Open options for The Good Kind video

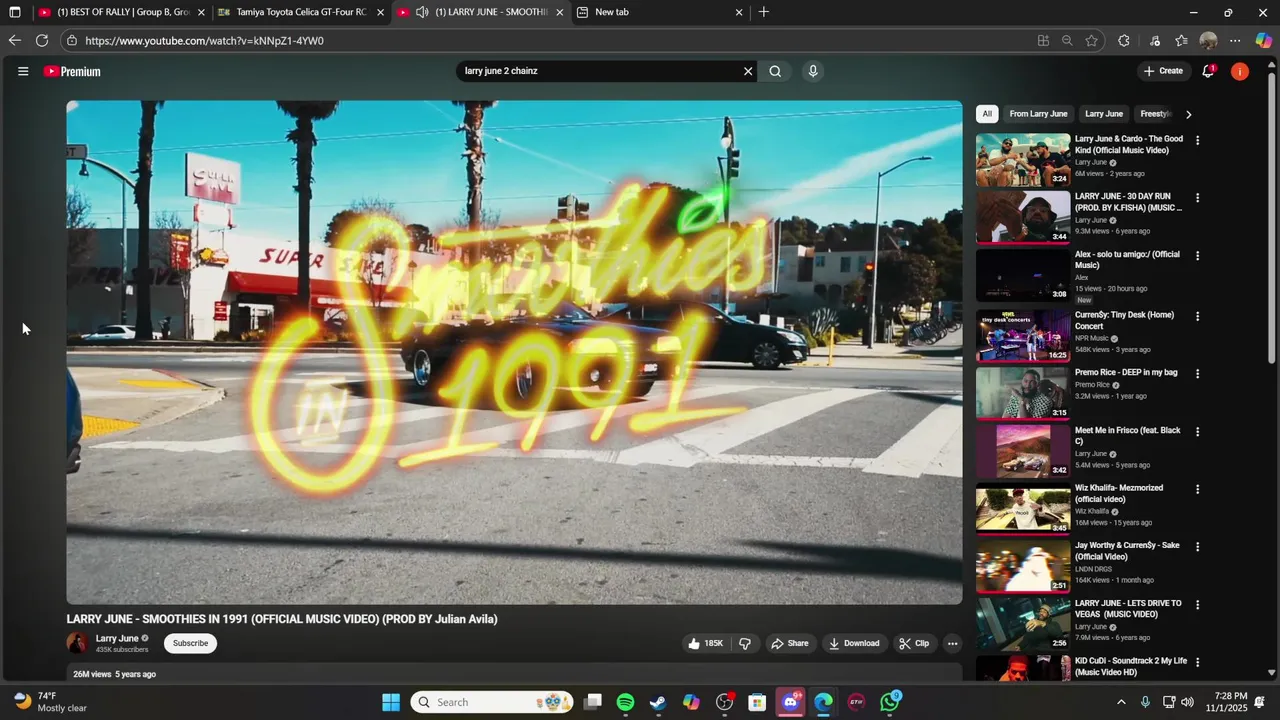coord(1197,140)
